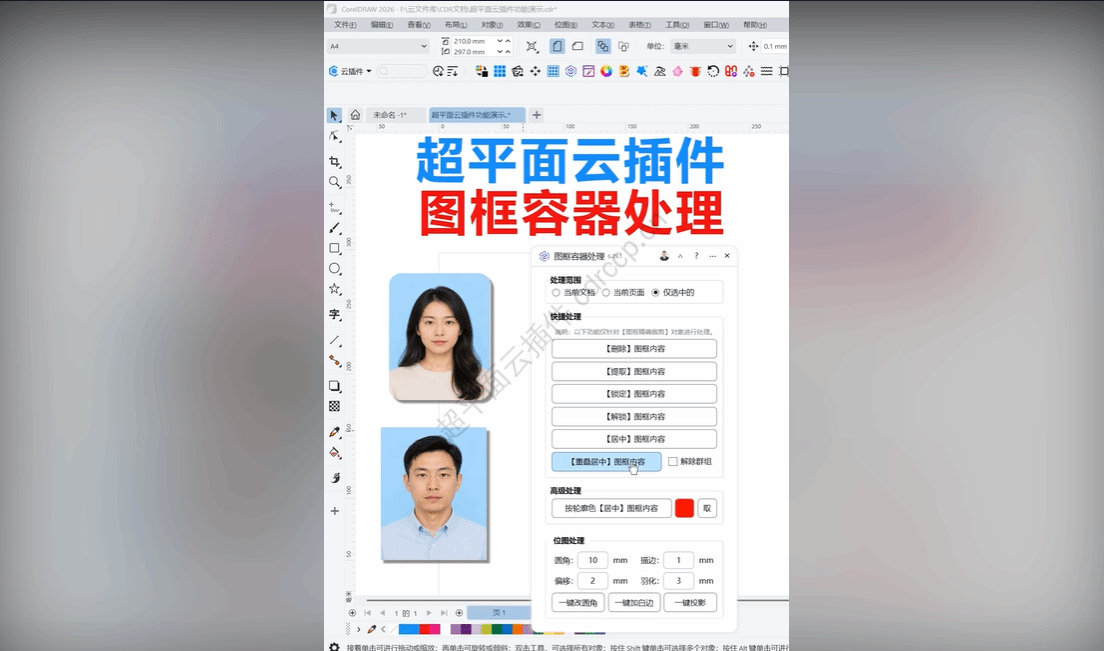Open the 文件 menu
1104x651 pixels.
point(344,25)
